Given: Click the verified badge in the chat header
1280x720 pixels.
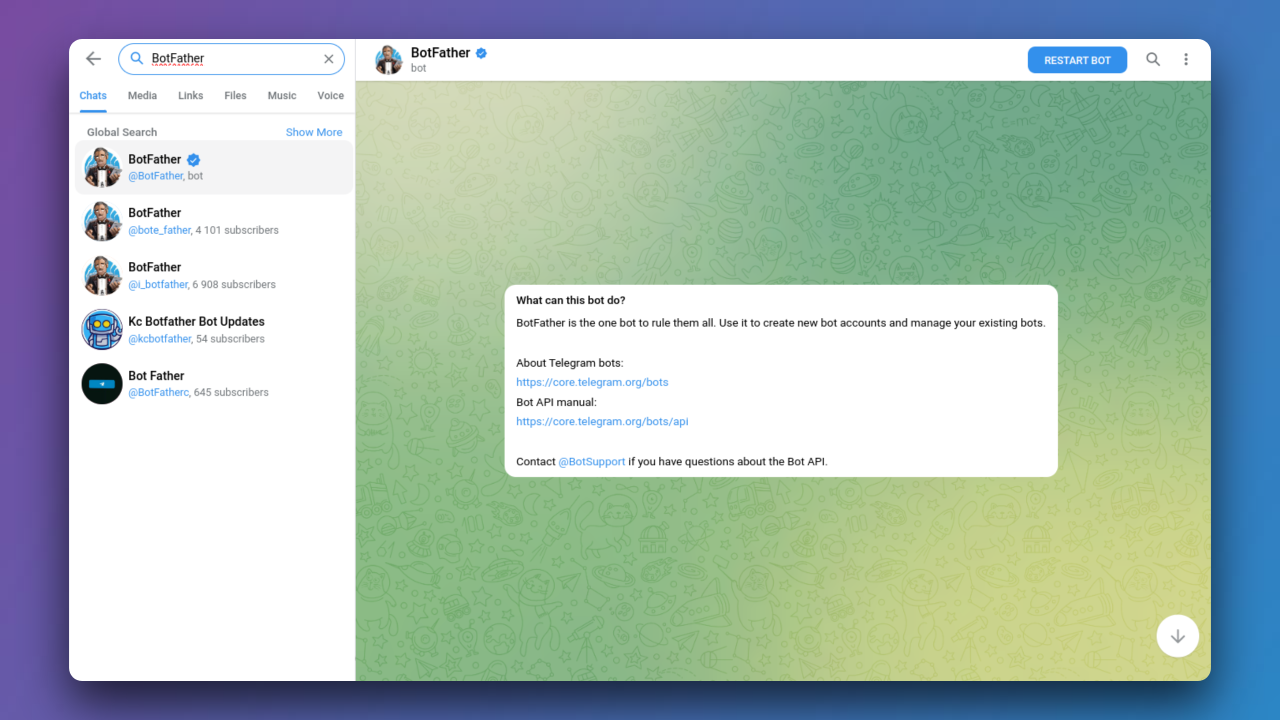Looking at the screenshot, I should [x=481, y=53].
